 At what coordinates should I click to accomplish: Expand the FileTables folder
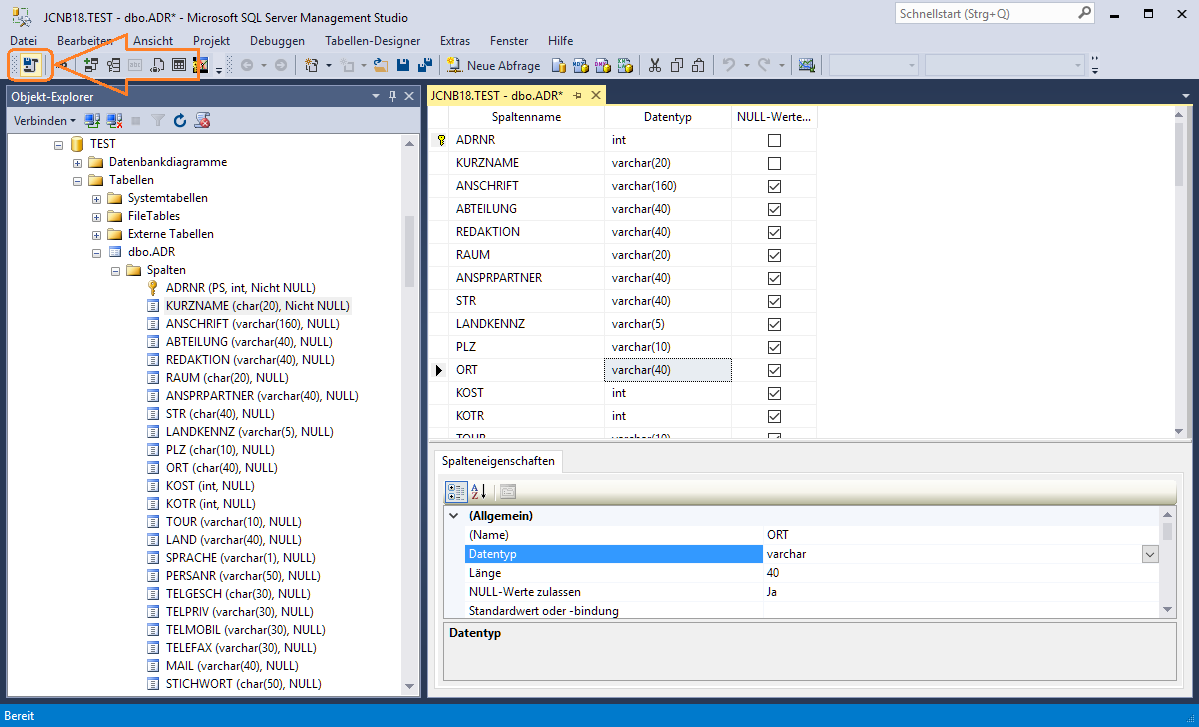96,217
